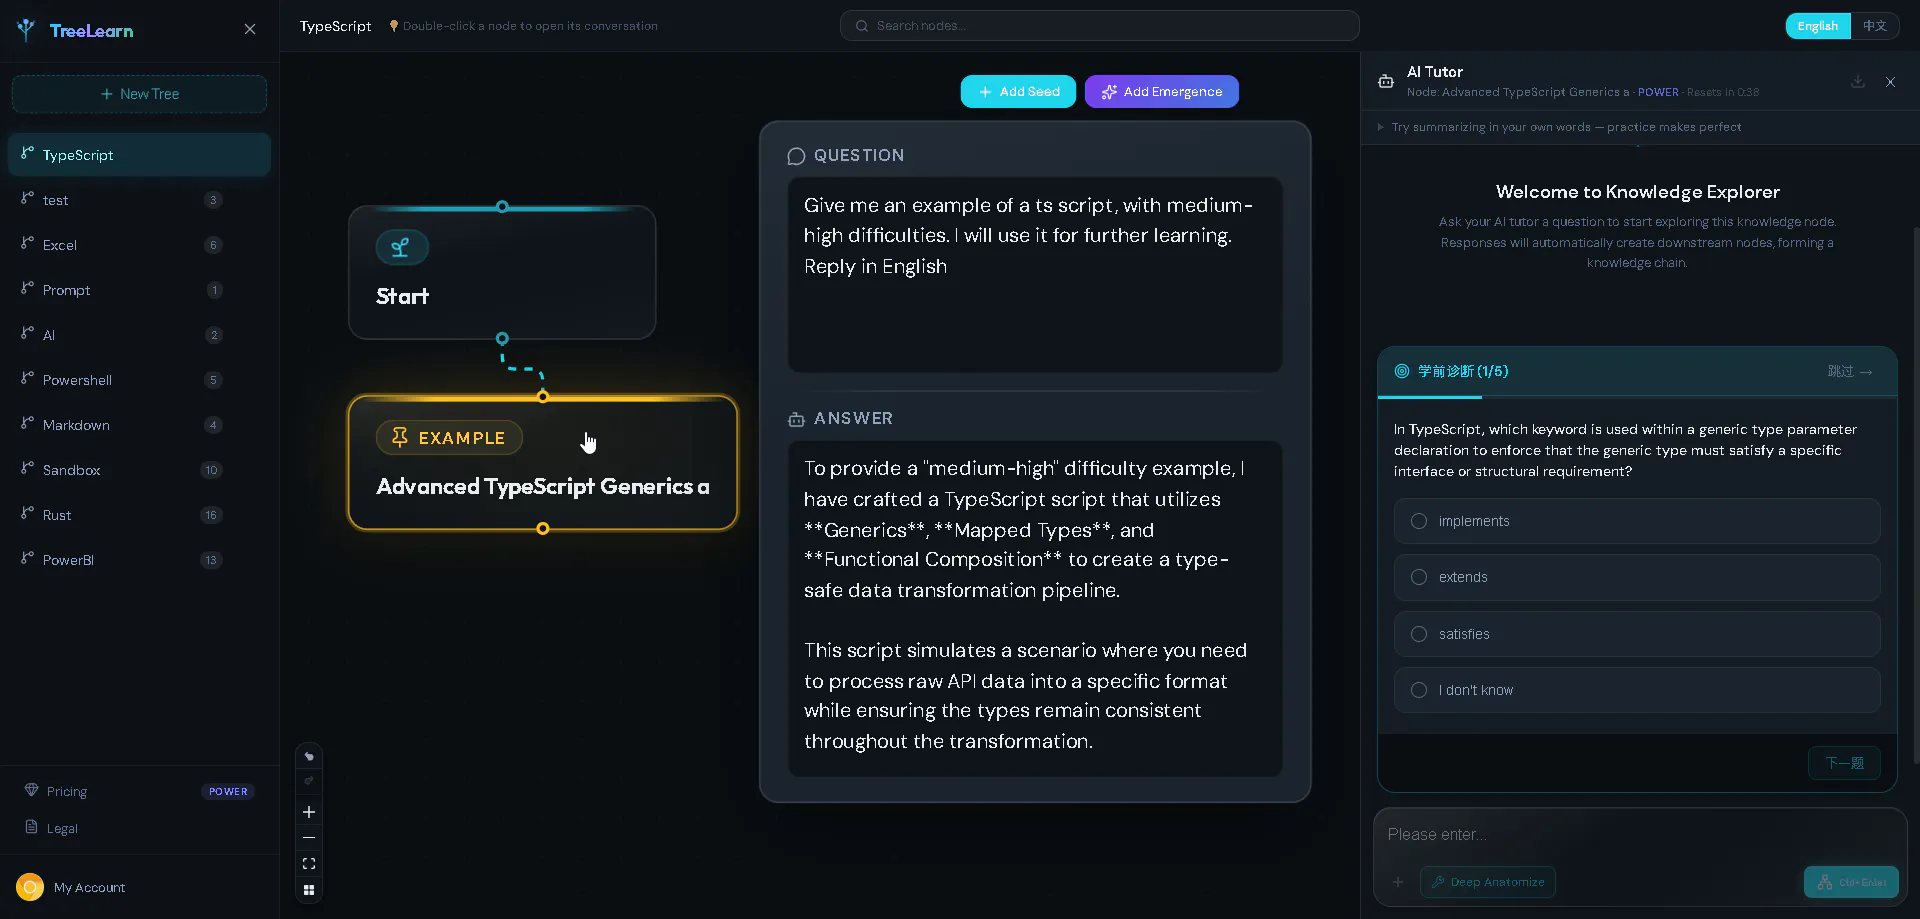Fit view using the fullscreen frame icon
This screenshot has height=919, width=1920.
[x=309, y=864]
